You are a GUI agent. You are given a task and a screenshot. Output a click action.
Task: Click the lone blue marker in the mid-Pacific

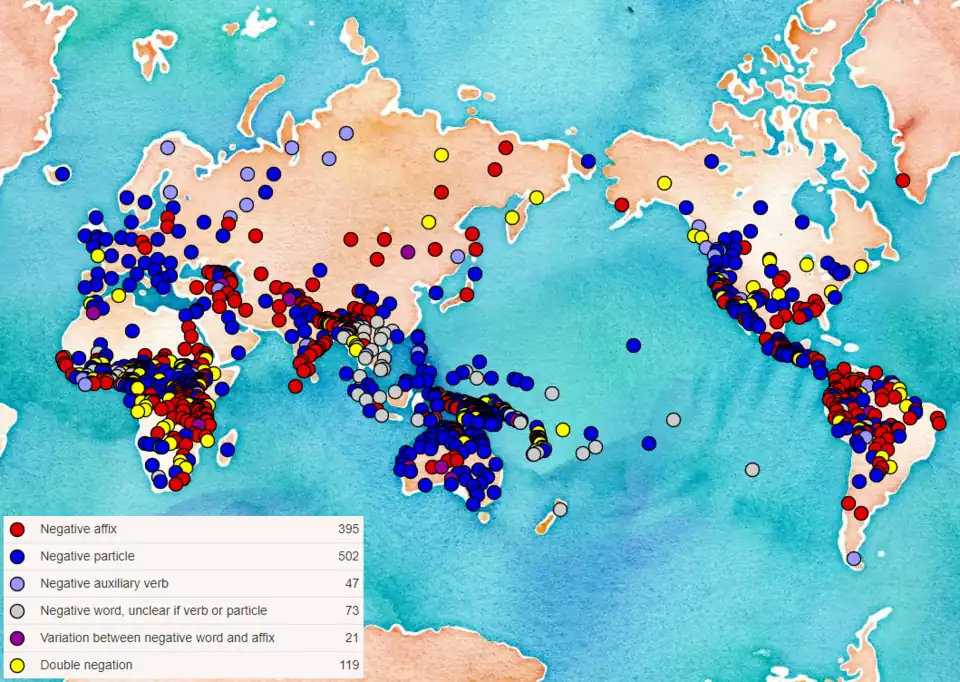tap(634, 345)
